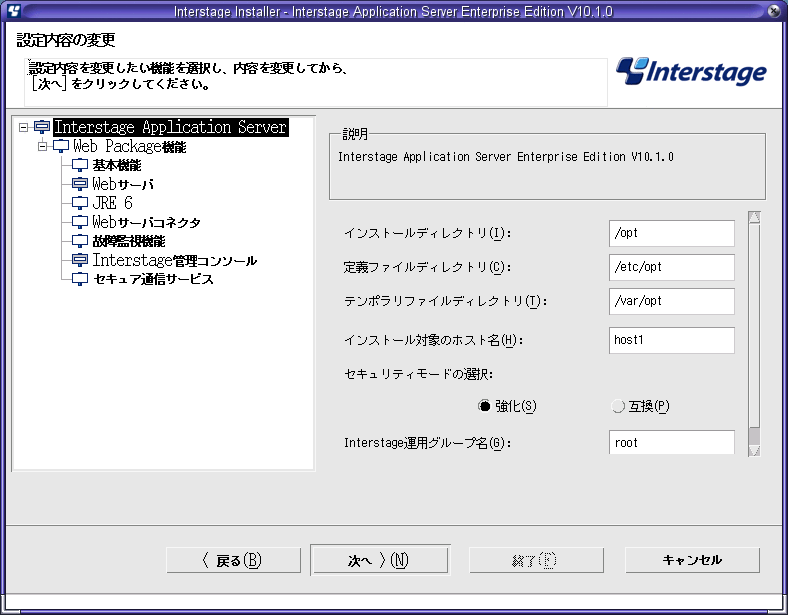Click the installer window menu icon in title bar

click(14, 11)
